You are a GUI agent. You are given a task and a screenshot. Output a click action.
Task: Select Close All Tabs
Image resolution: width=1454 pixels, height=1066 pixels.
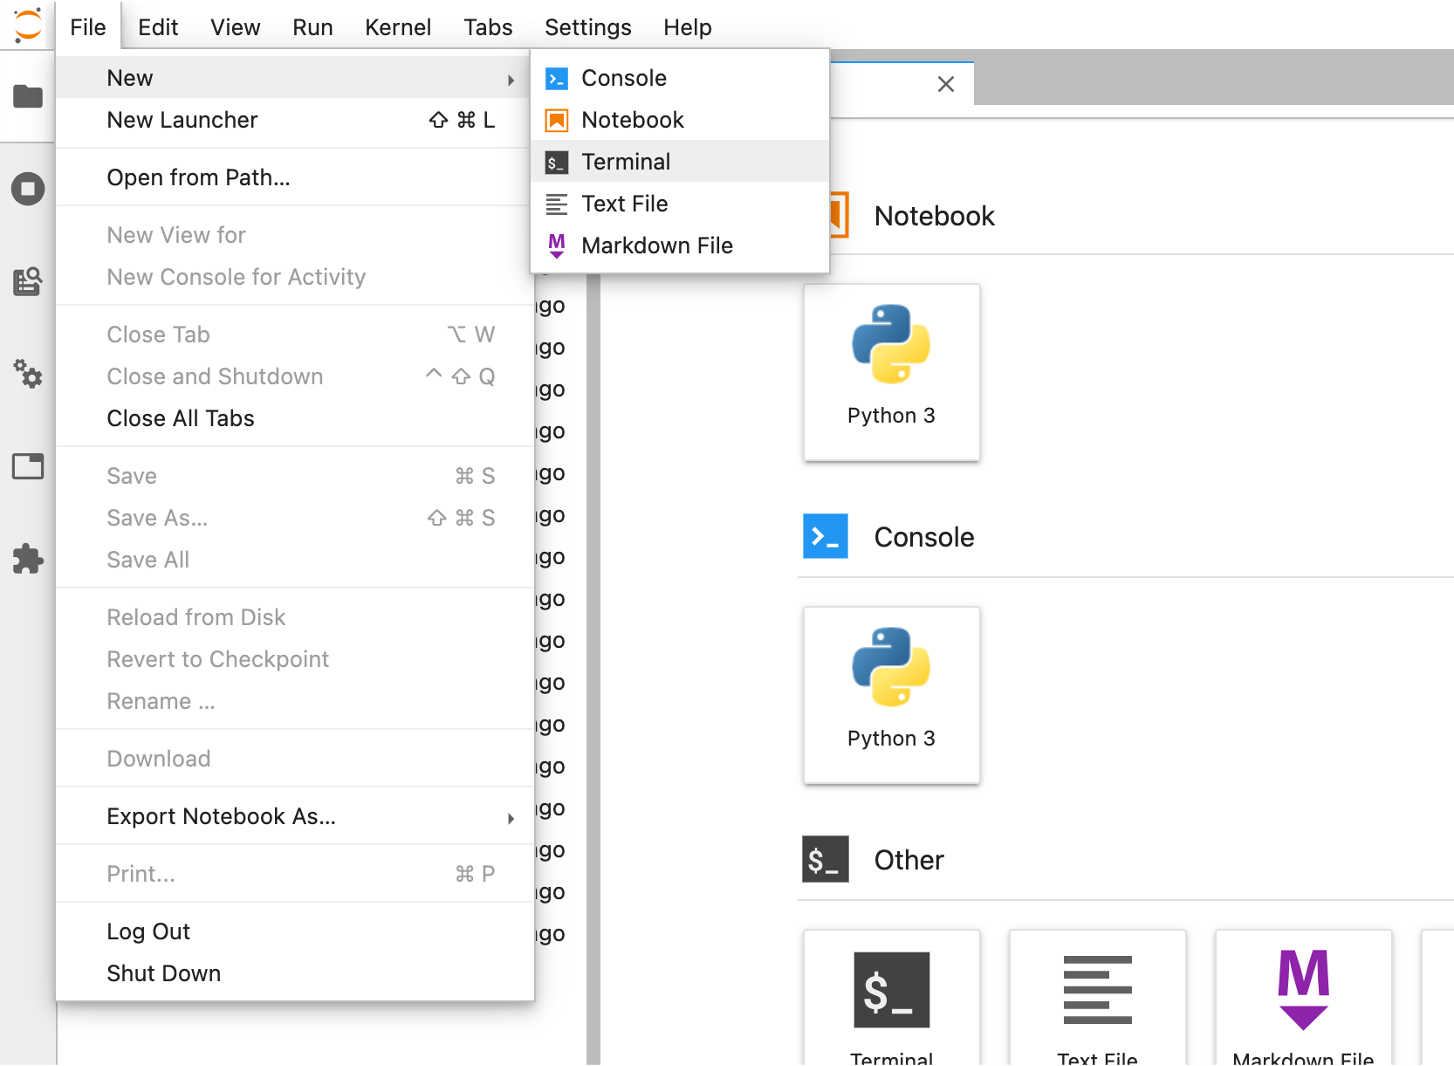(x=180, y=419)
